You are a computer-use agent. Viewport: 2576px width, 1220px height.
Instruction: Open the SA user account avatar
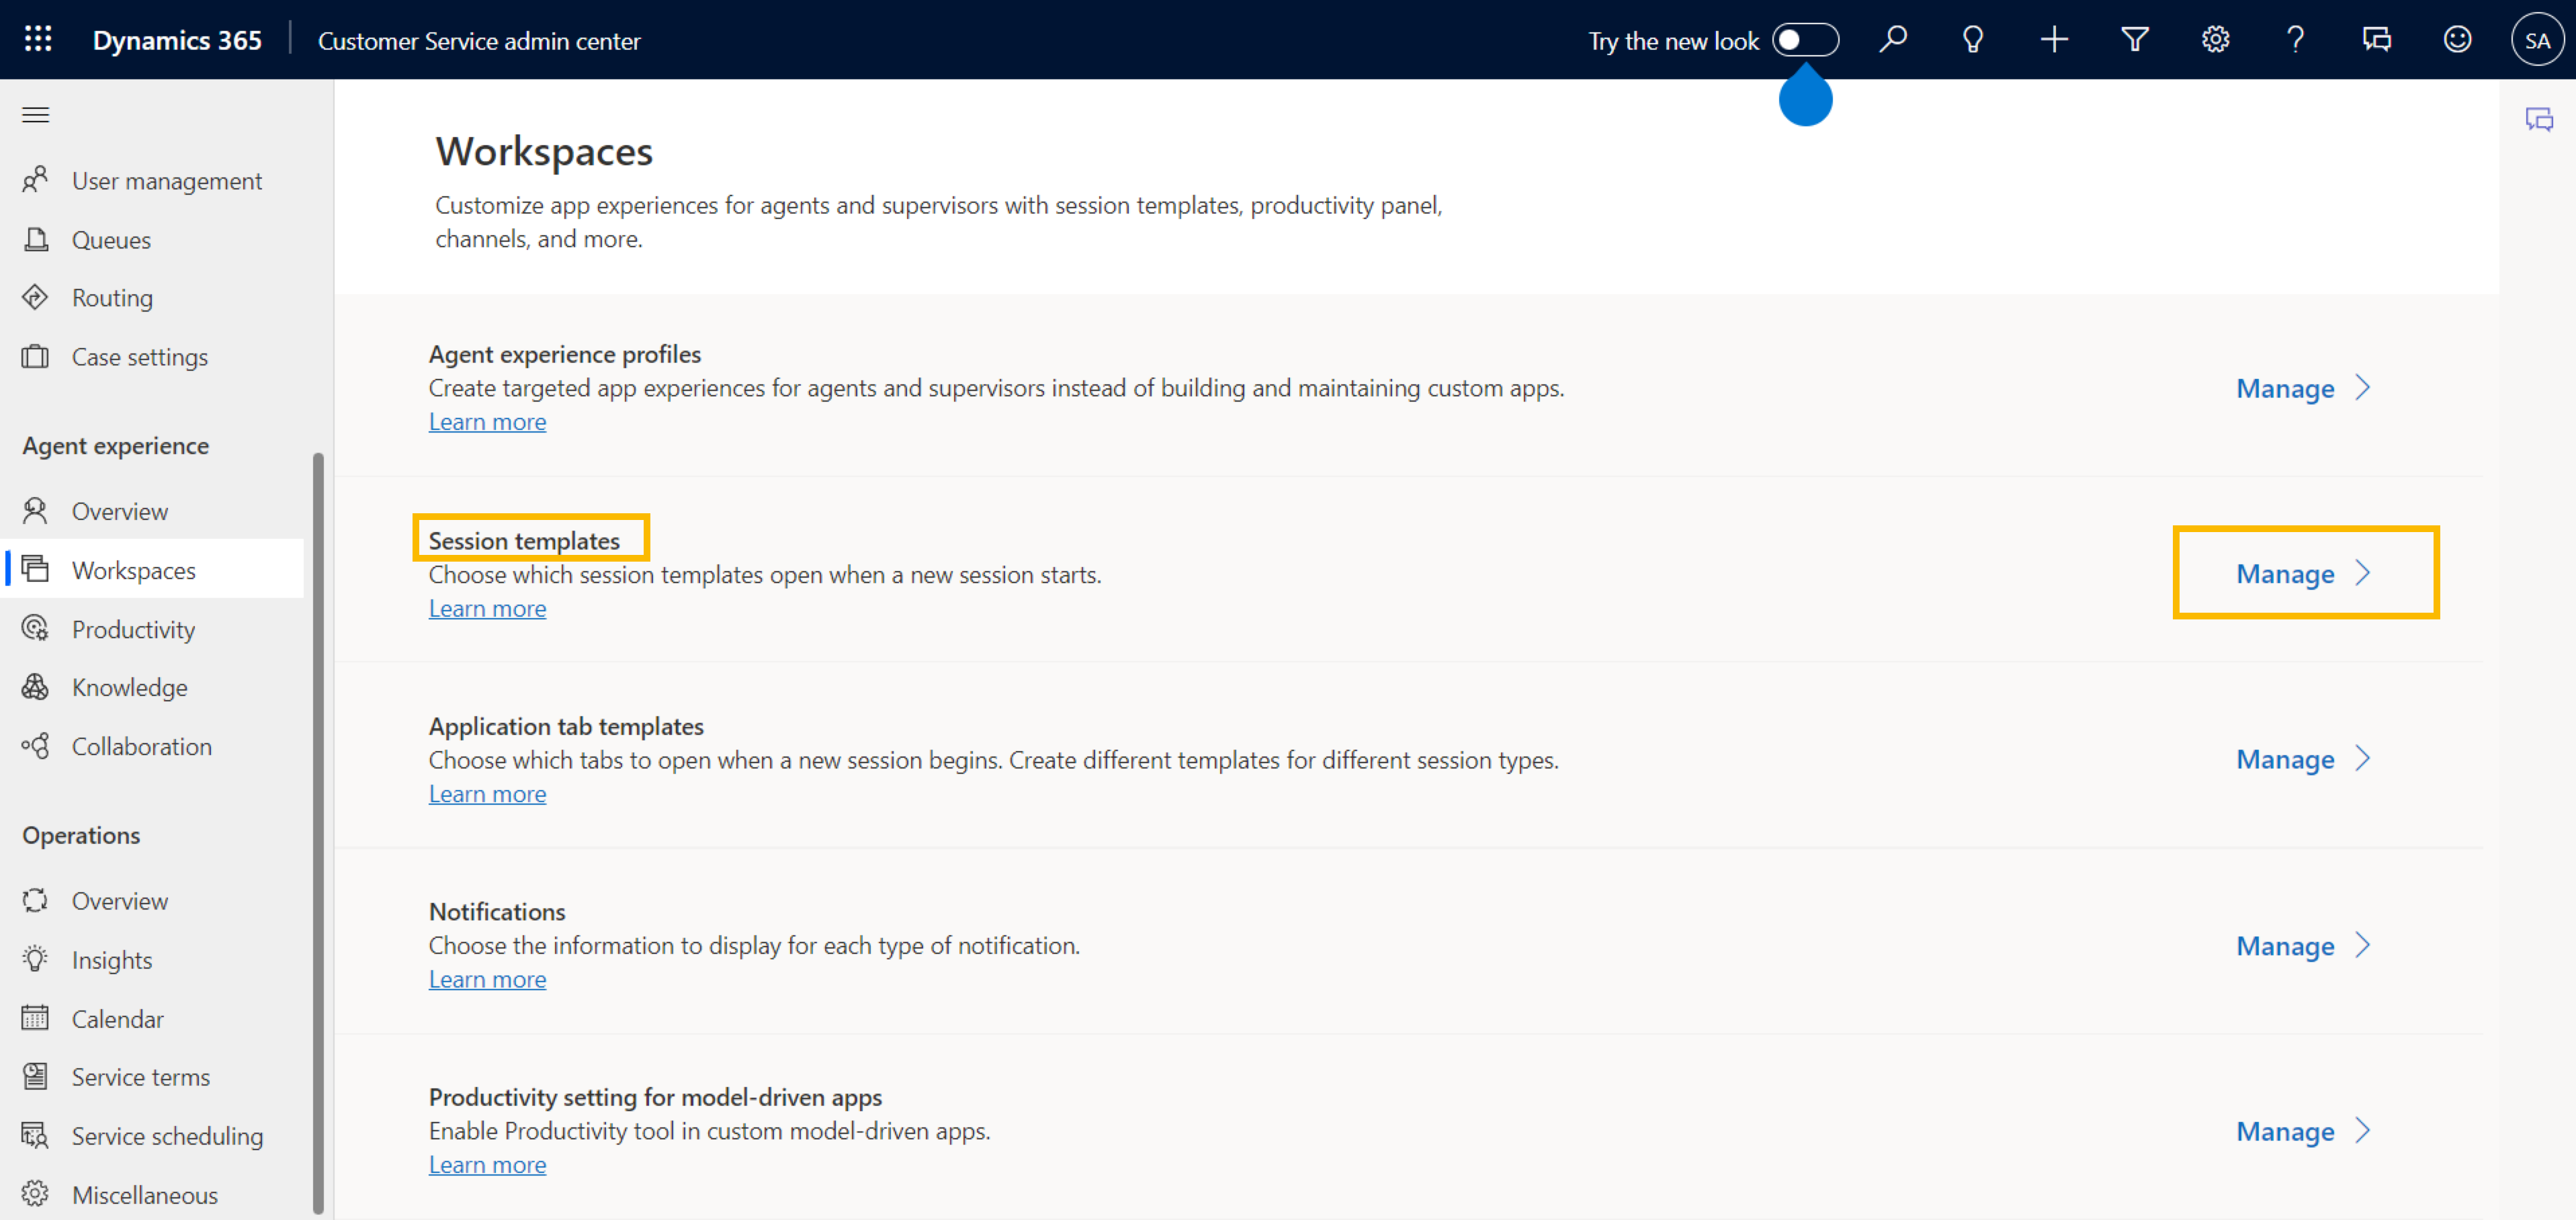click(2537, 40)
